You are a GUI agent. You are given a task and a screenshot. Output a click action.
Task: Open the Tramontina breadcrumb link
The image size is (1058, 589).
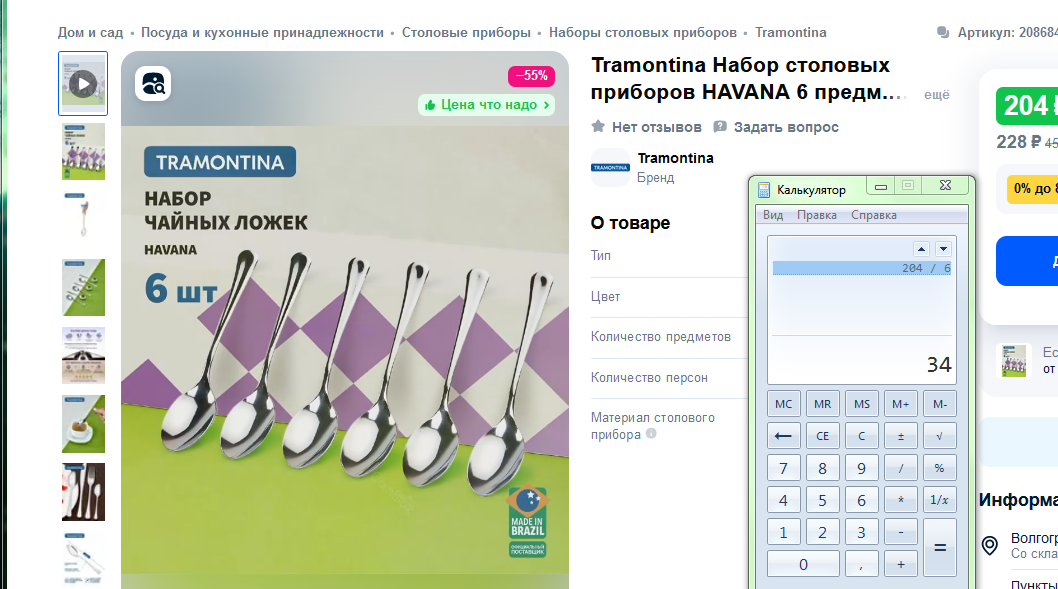pyautogui.click(x=791, y=32)
